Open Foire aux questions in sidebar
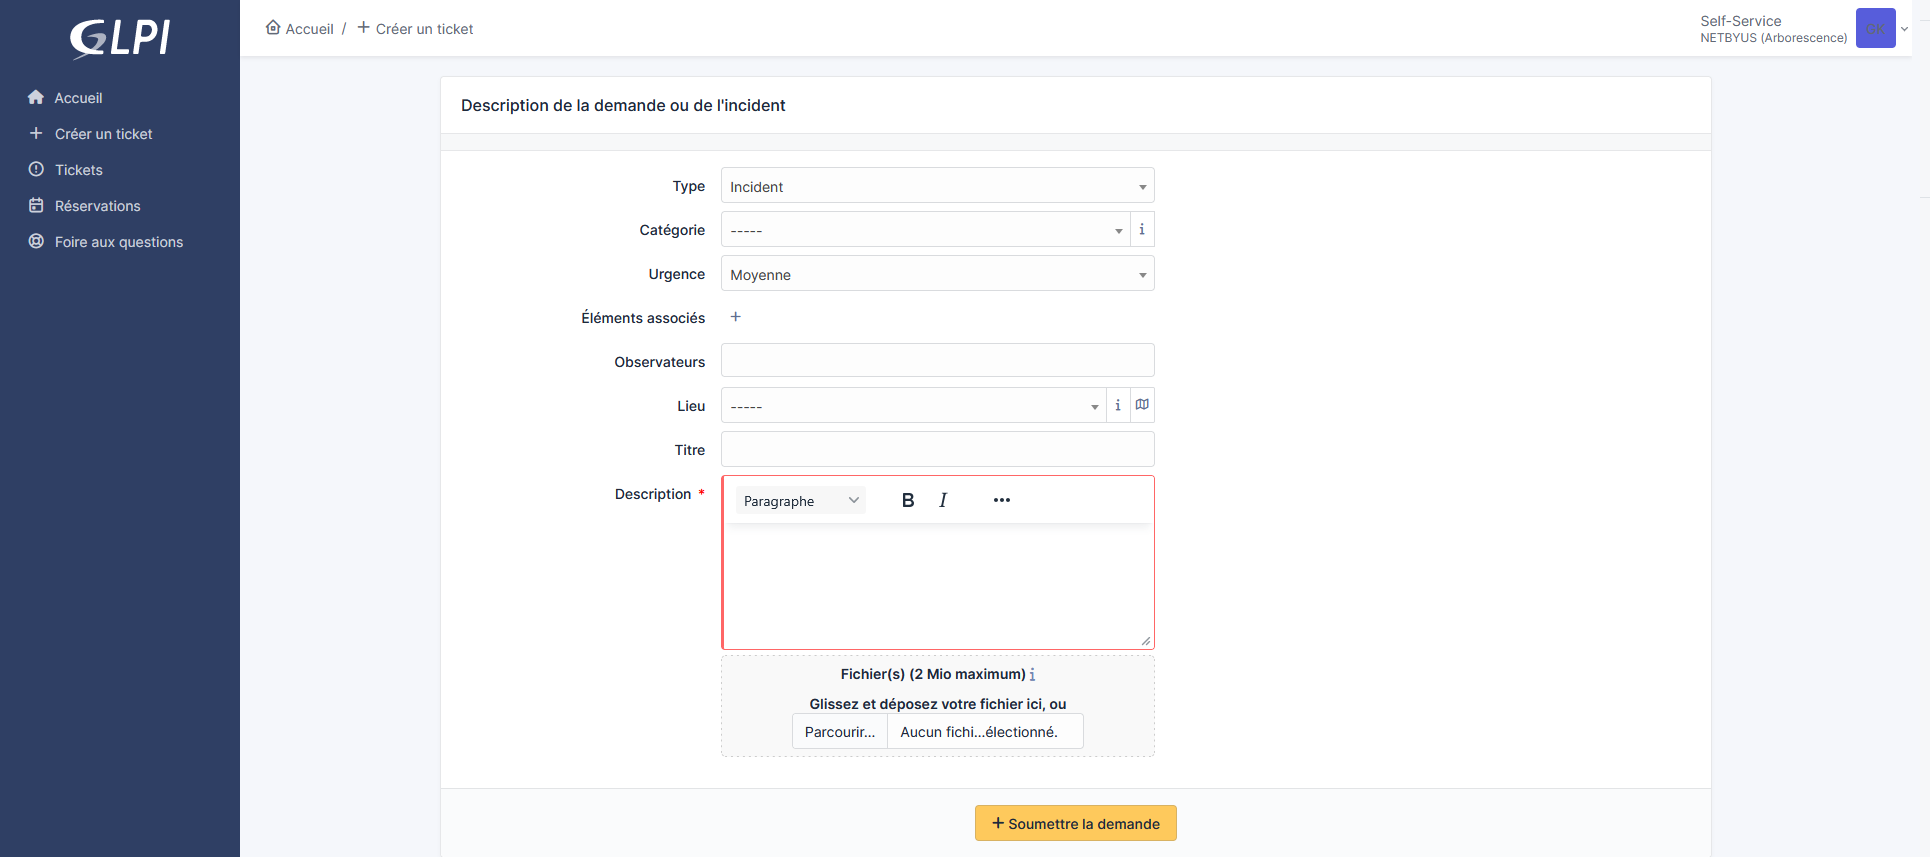Viewport: 1930px width, 857px height. [x=118, y=242]
